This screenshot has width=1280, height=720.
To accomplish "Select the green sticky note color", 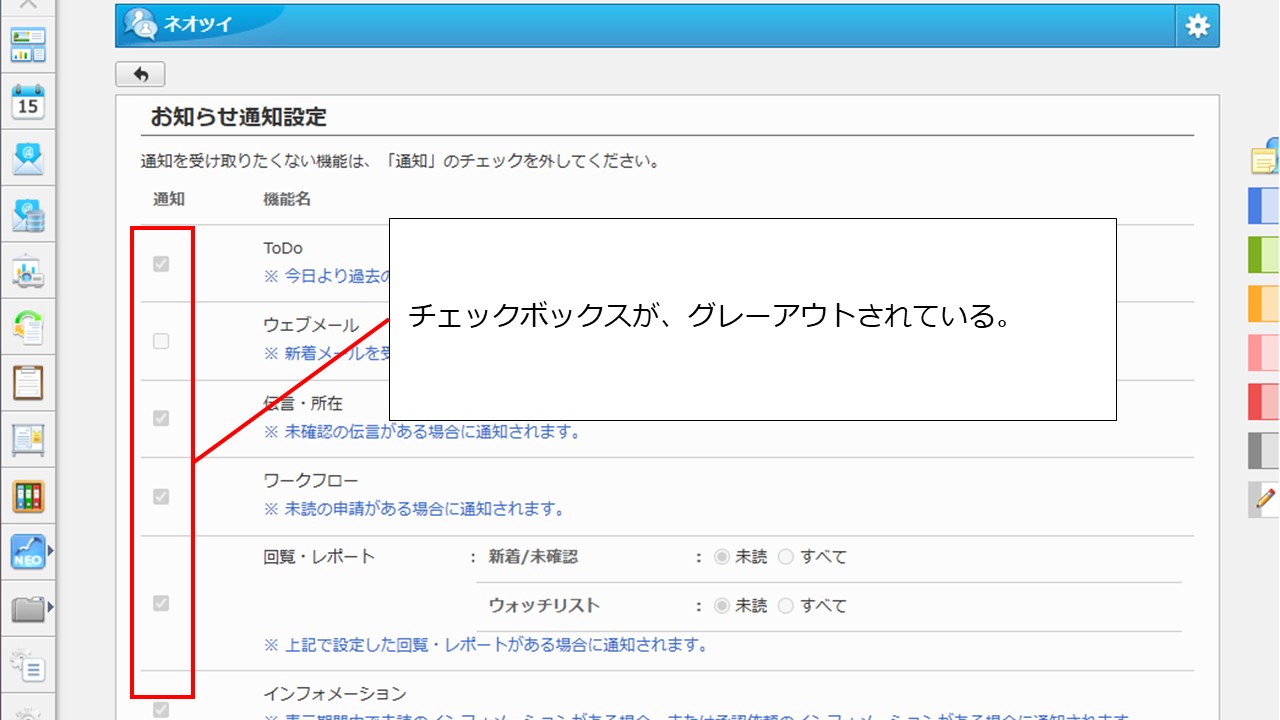I will [x=1264, y=255].
